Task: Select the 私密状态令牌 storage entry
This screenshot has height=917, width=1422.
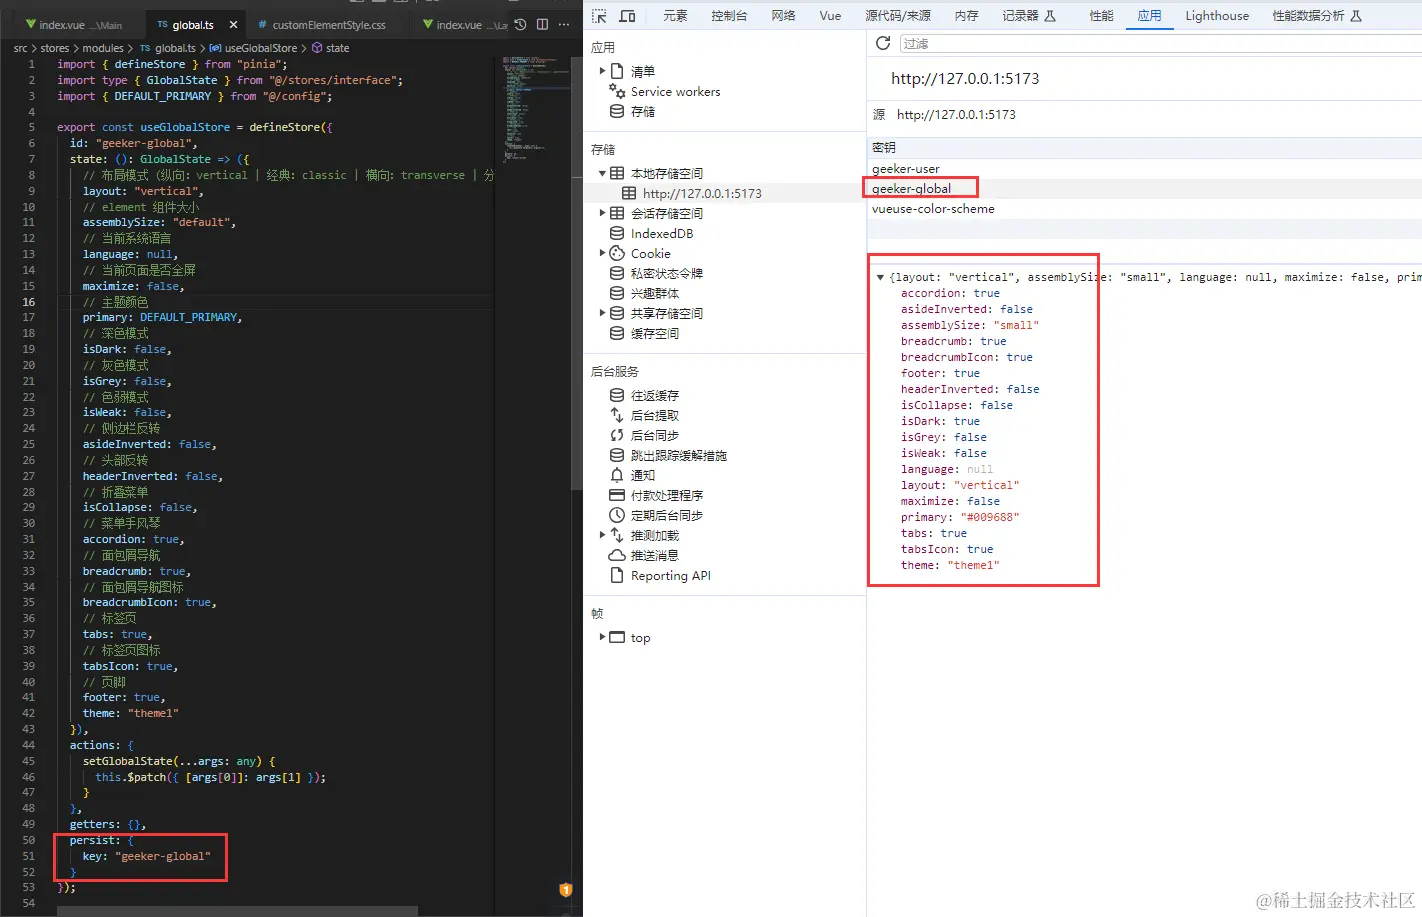Action: [x=667, y=274]
